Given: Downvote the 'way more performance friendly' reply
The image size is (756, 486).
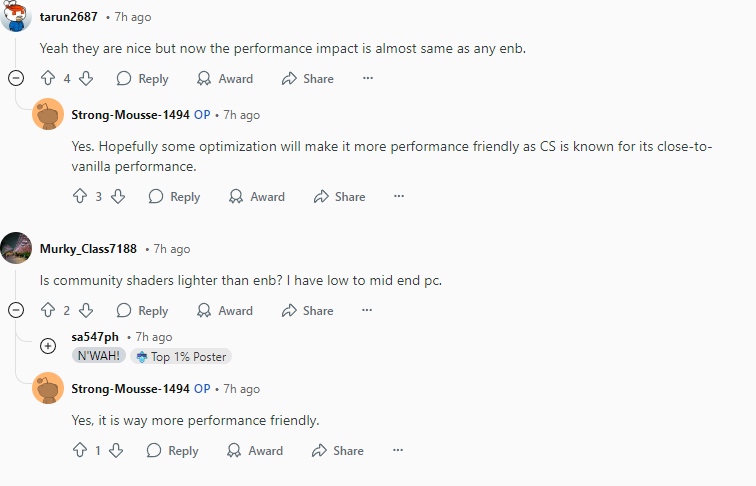Looking at the screenshot, I should tap(117, 450).
